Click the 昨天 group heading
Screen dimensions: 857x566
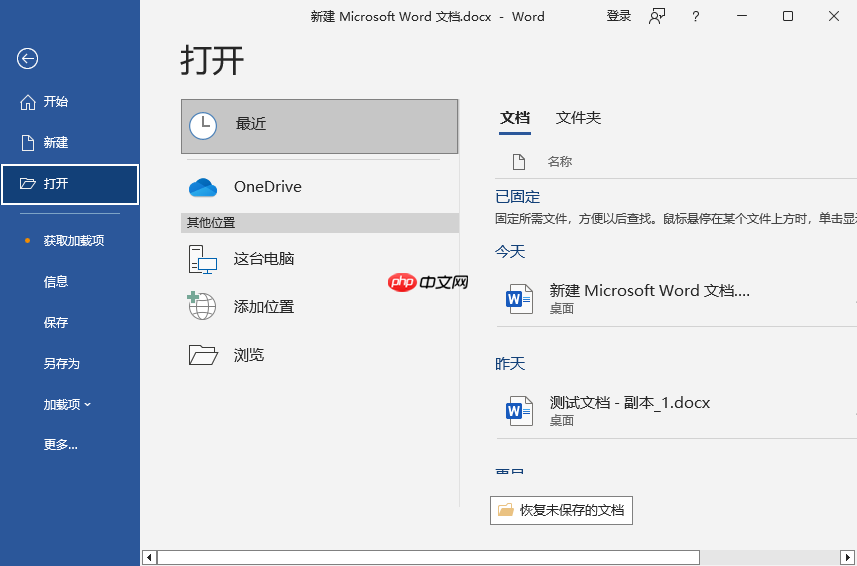tap(510, 364)
